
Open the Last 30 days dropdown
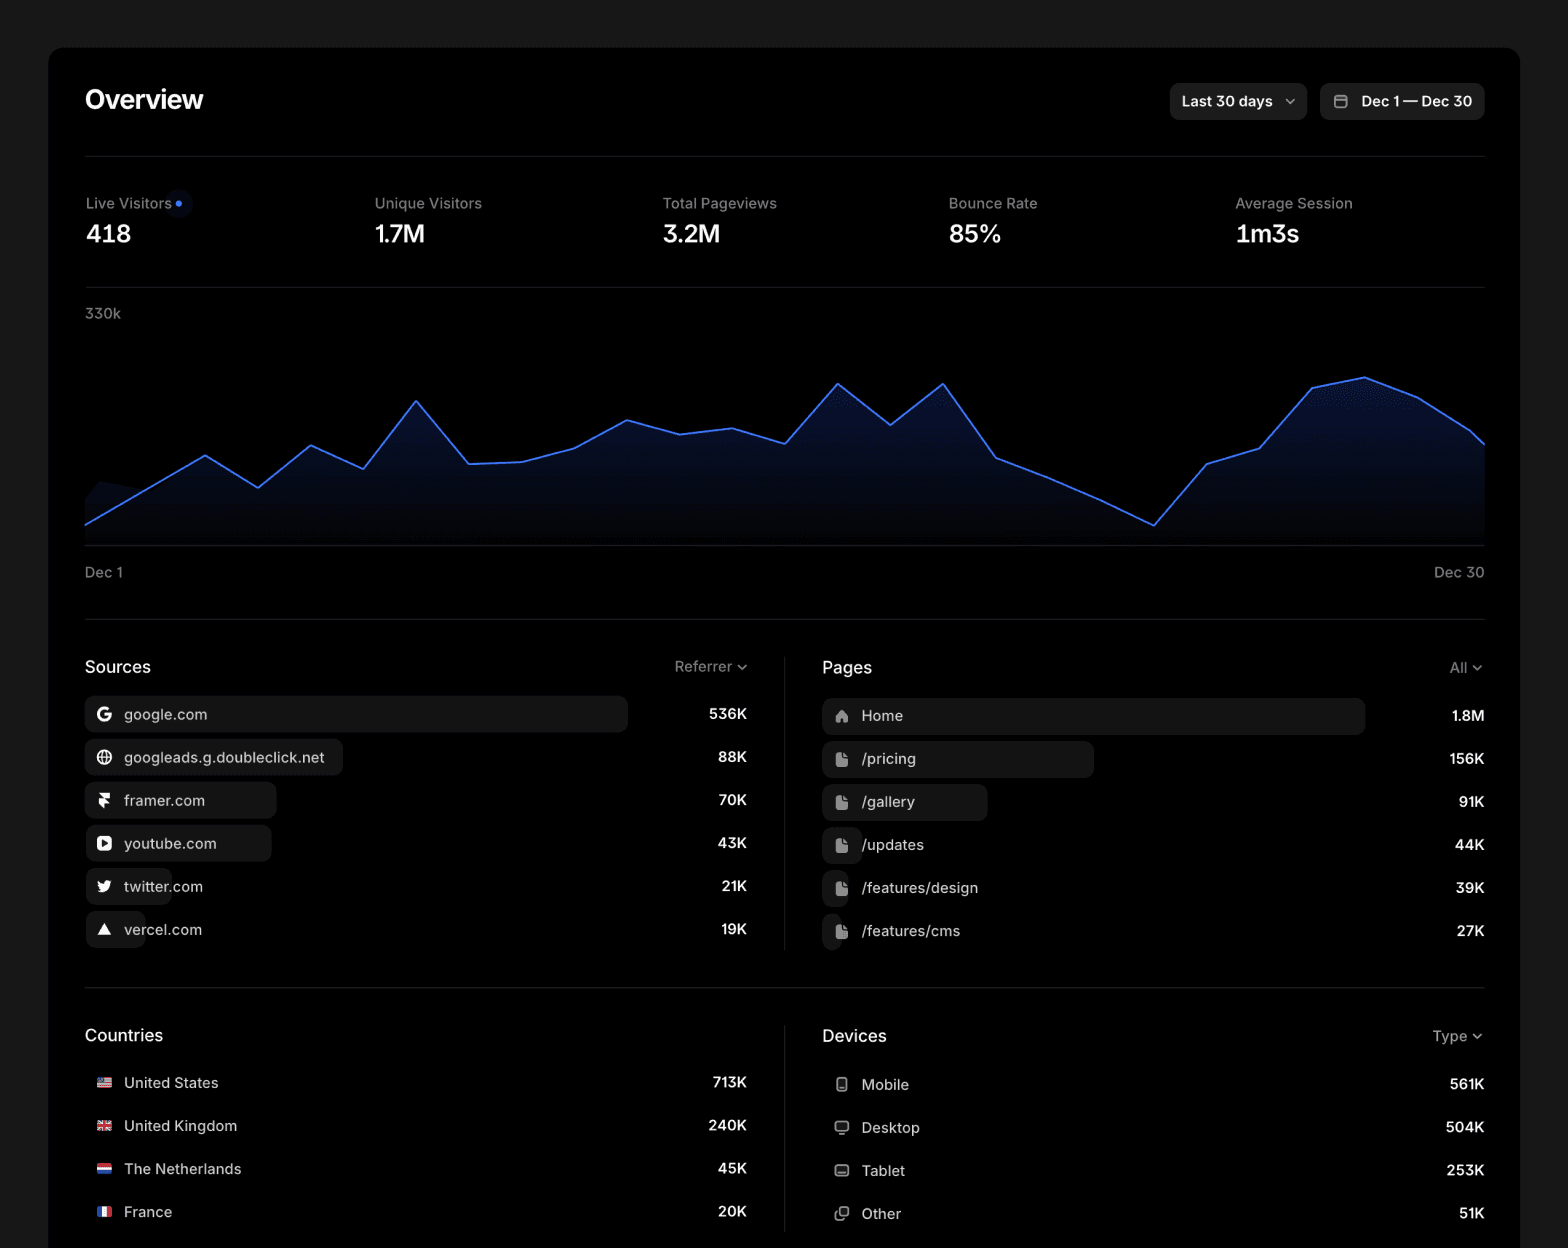tap(1237, 101)
